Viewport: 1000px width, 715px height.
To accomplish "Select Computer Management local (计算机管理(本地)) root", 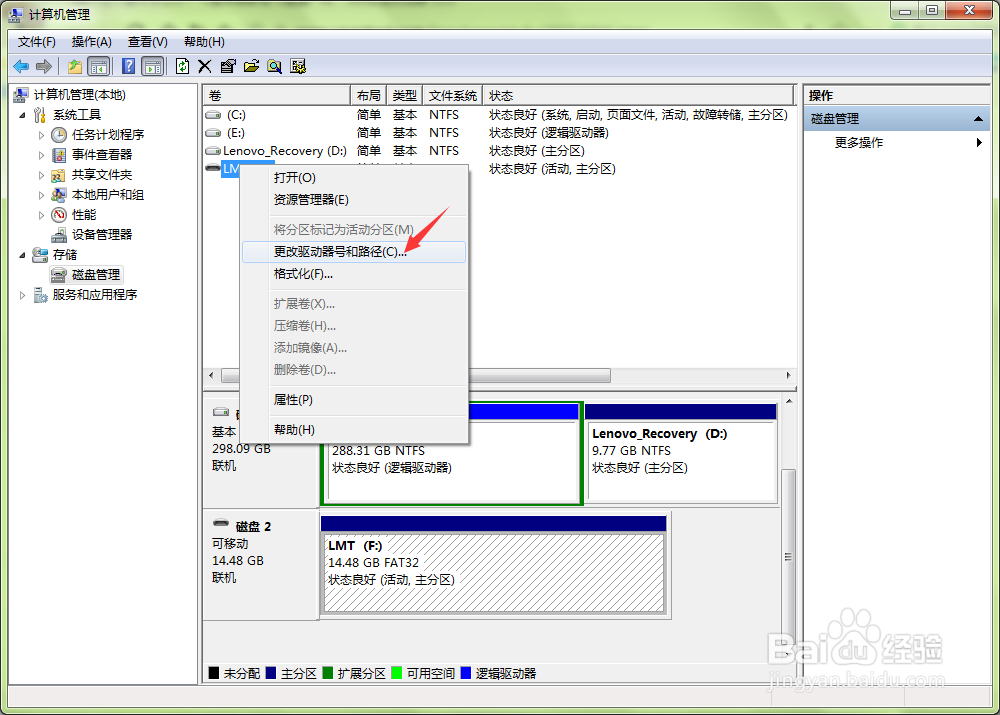I will pos(80,95).
